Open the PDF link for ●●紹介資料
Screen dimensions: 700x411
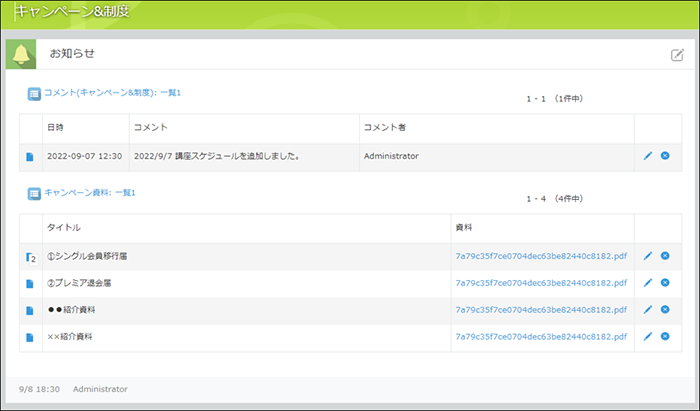(x=541, y=310)
